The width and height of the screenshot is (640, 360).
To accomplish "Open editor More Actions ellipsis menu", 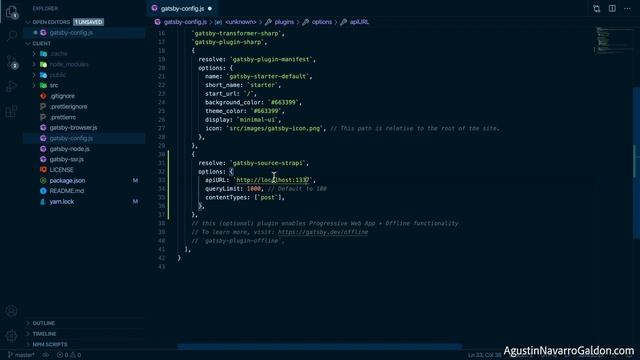I will 627,9.
